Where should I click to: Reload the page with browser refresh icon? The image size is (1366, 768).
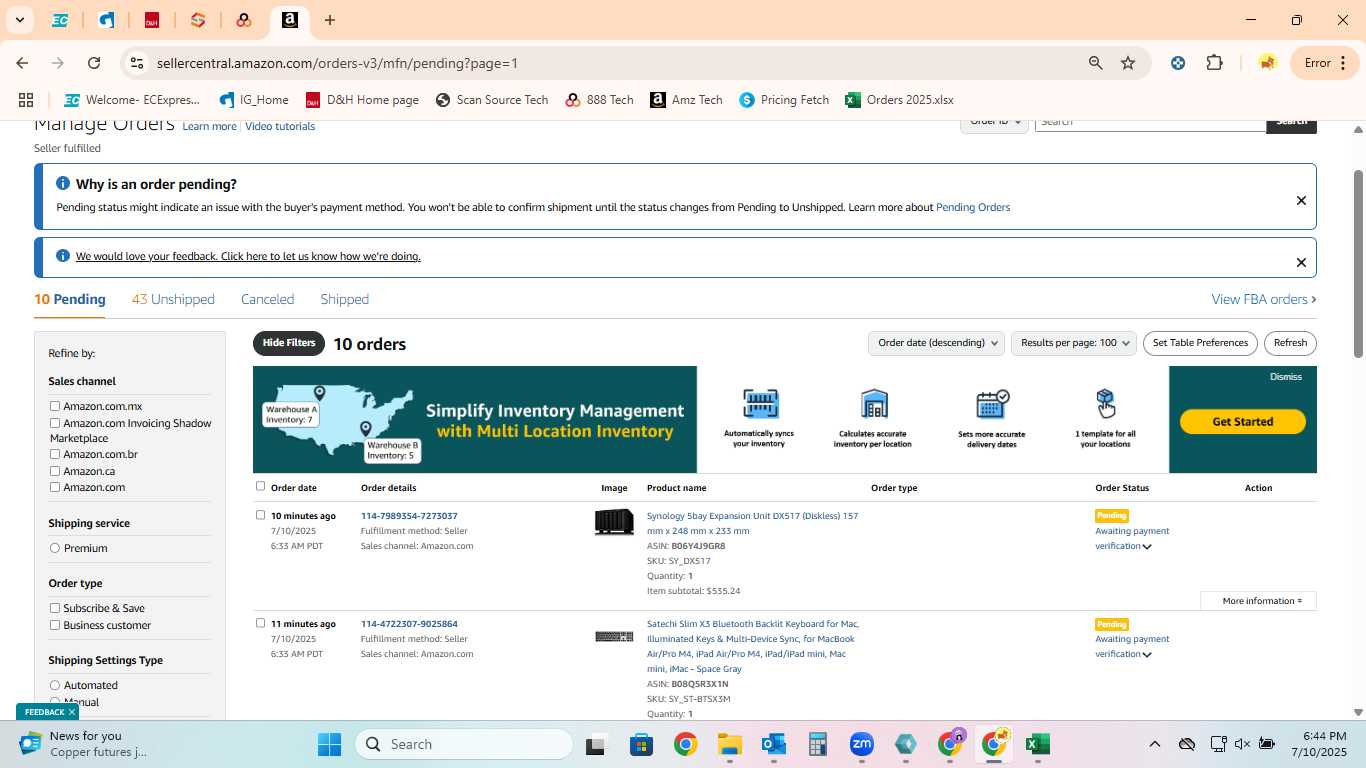(94, 63)
